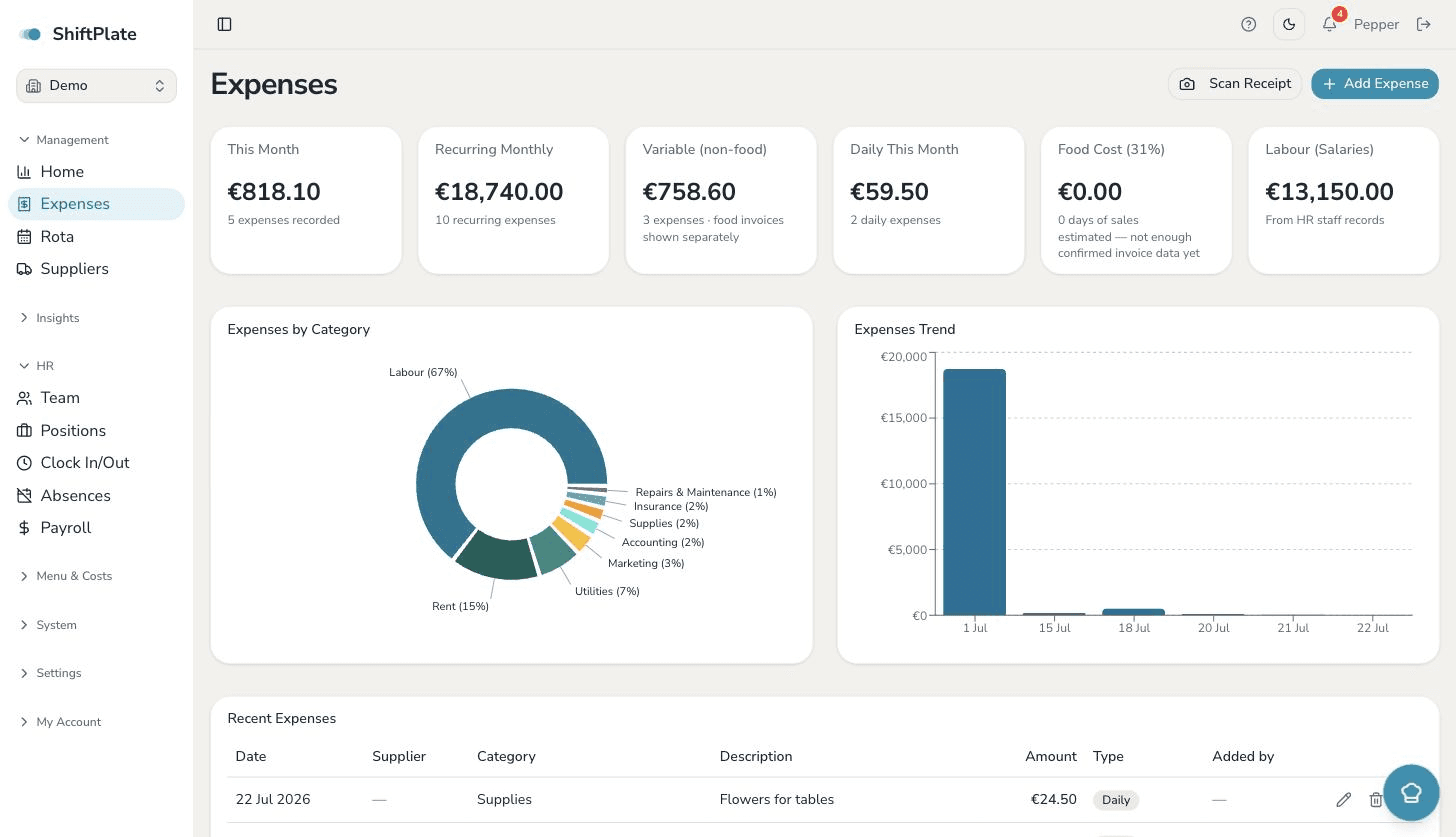
Task: Click the Absences calendar icon
Action: click(24, 496)
